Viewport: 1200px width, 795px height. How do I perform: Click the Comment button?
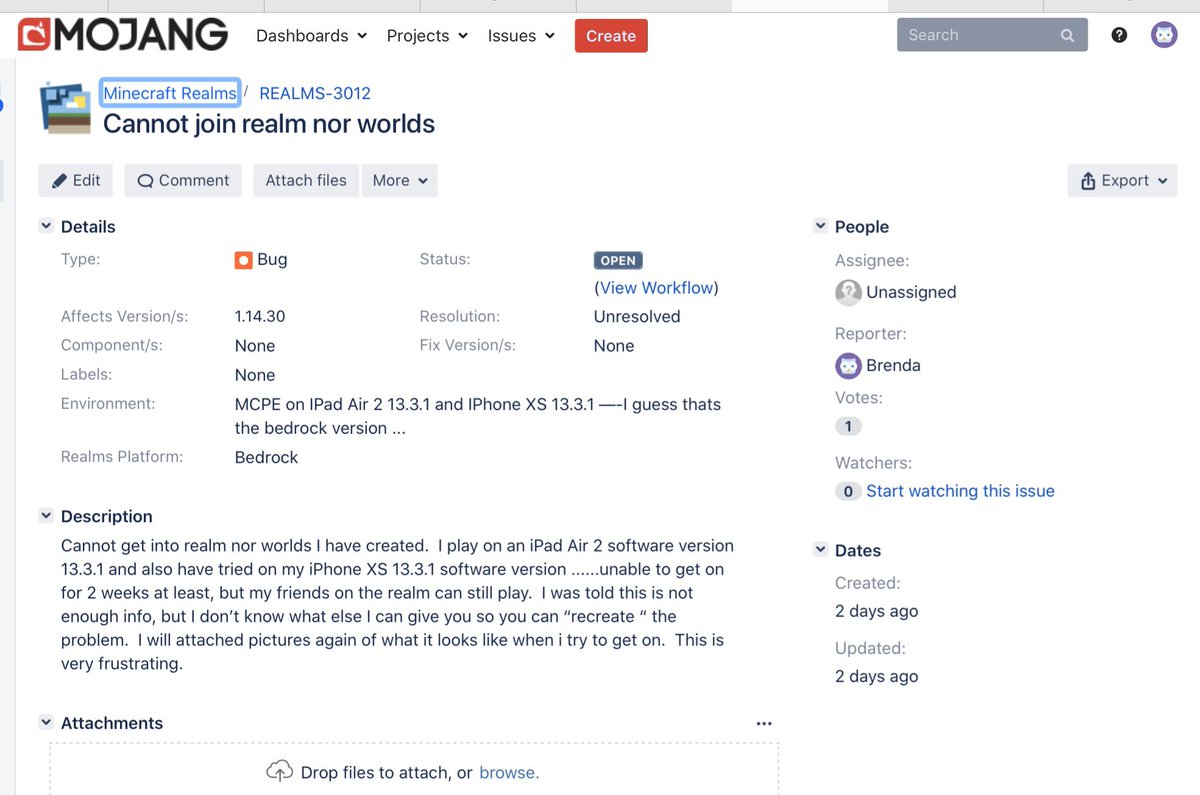point(183,180)
